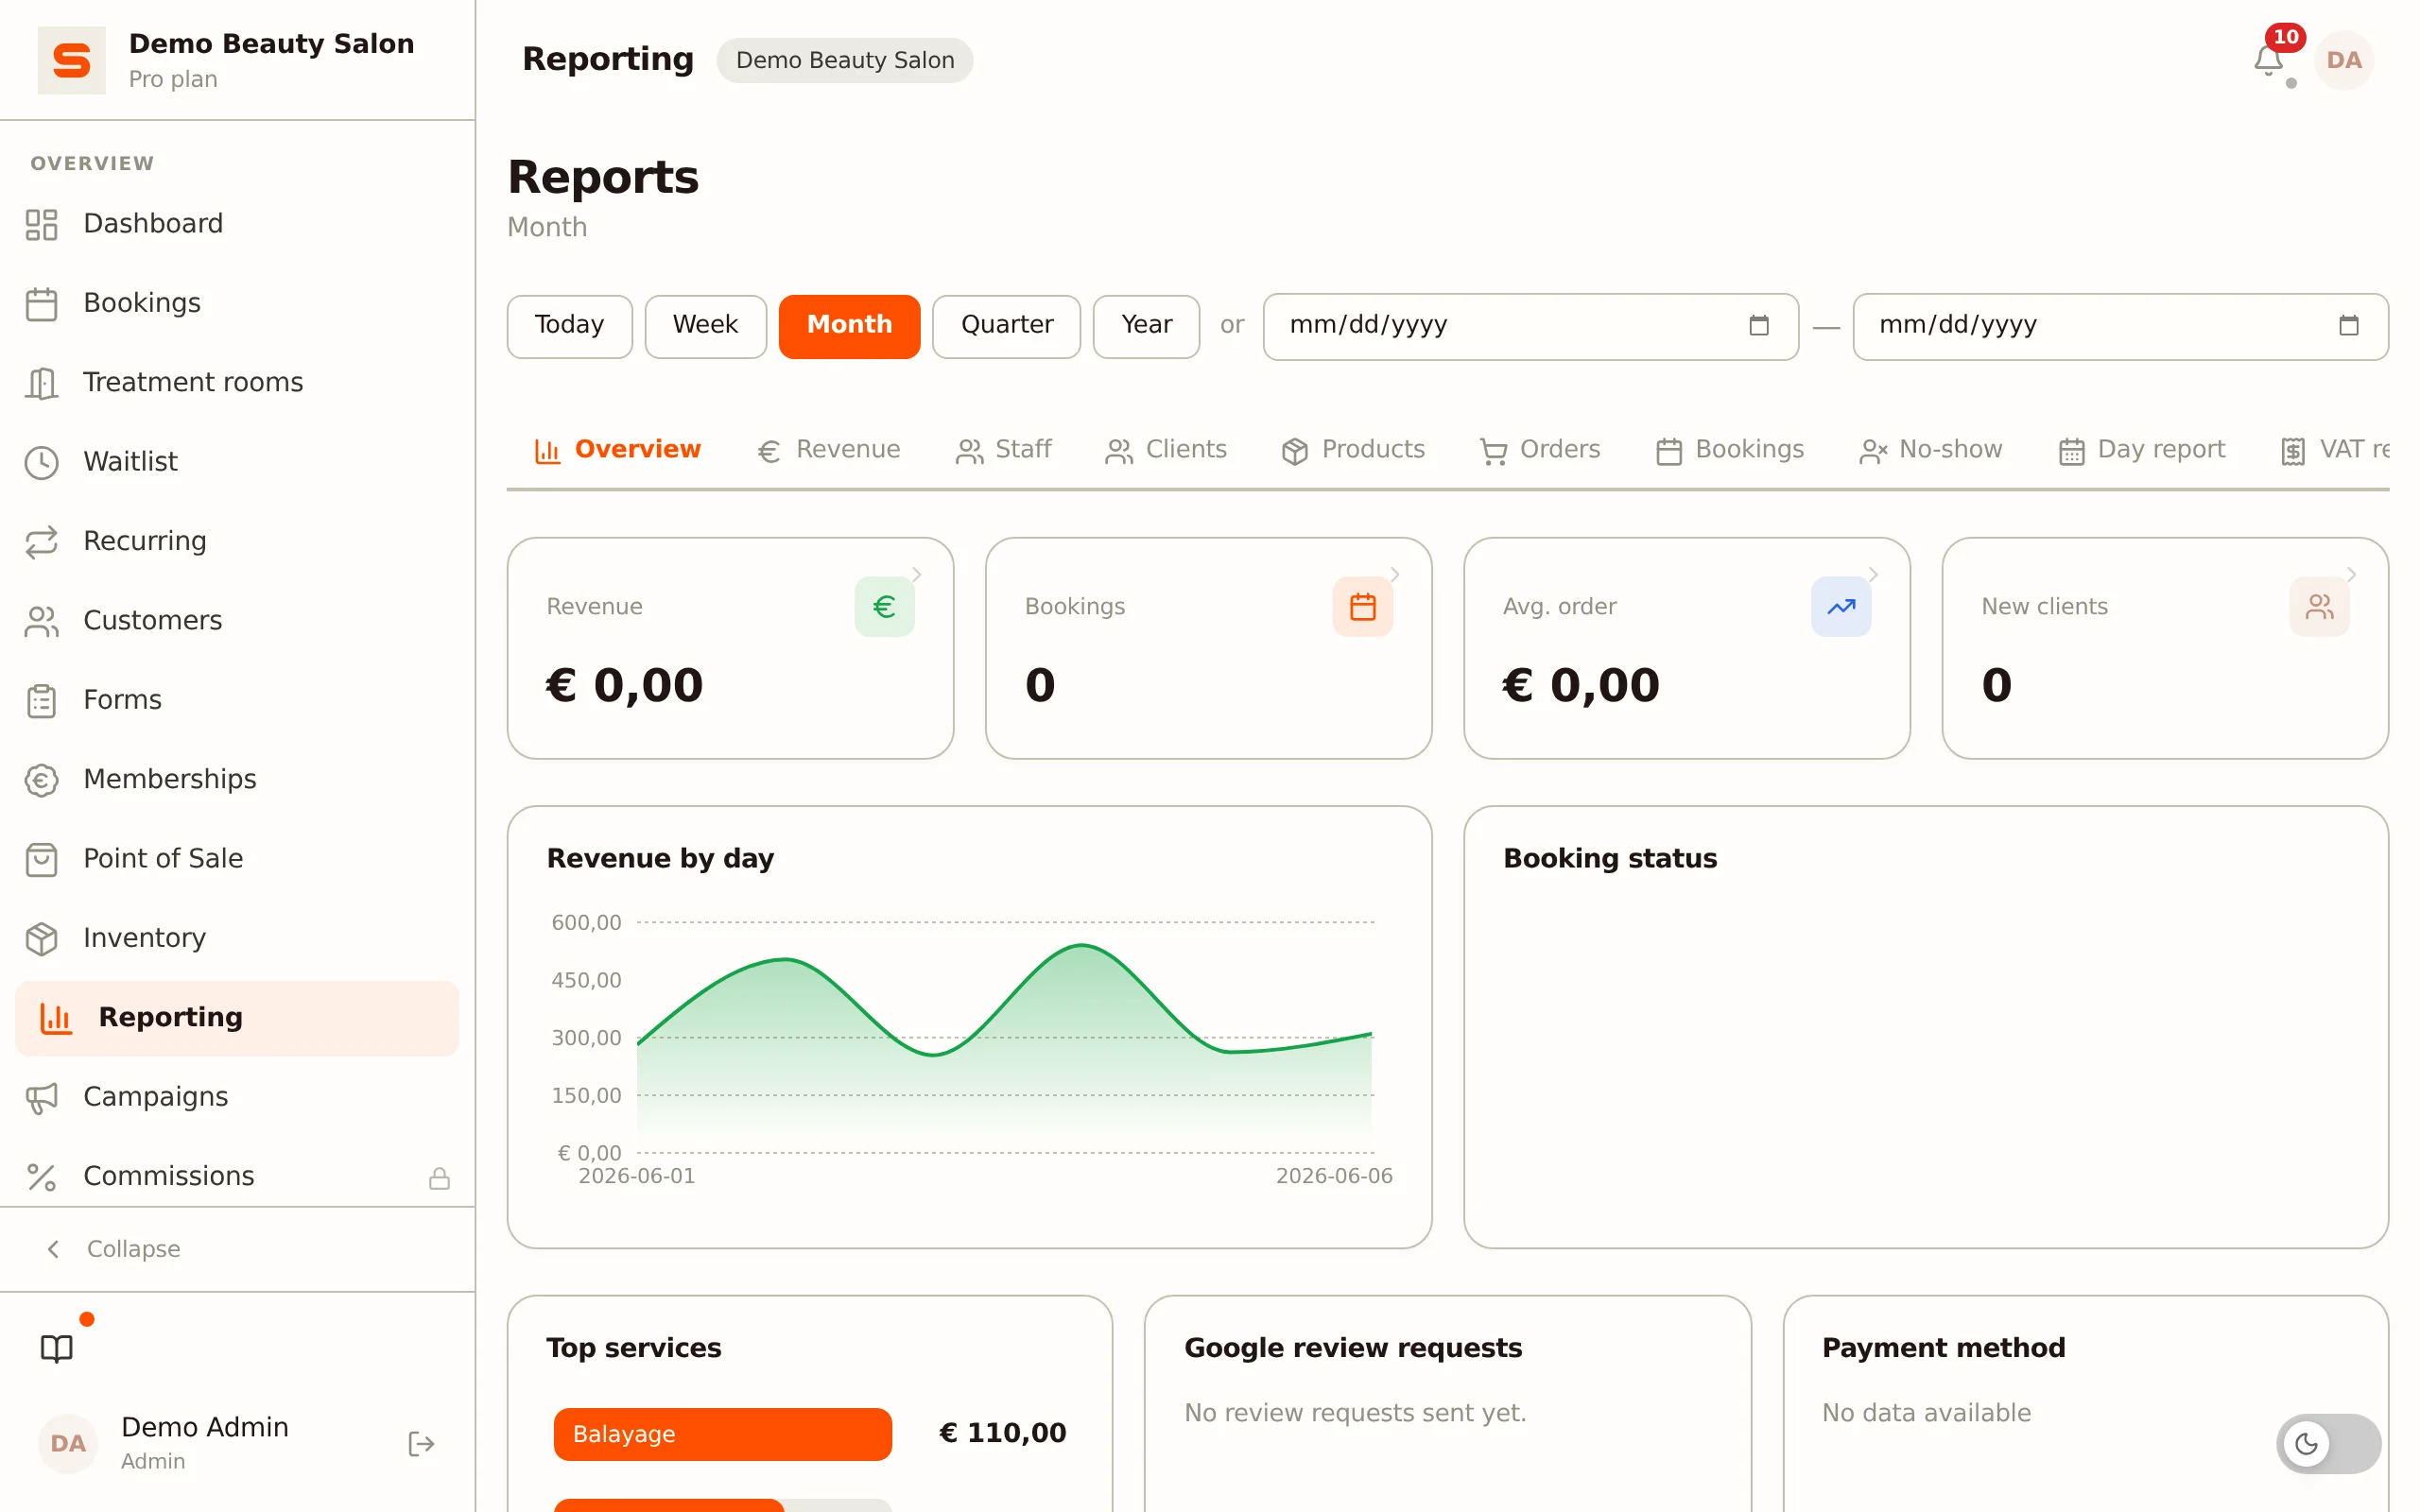
Task: Click the people icon on New clients card
Action: coord(2319,606)
